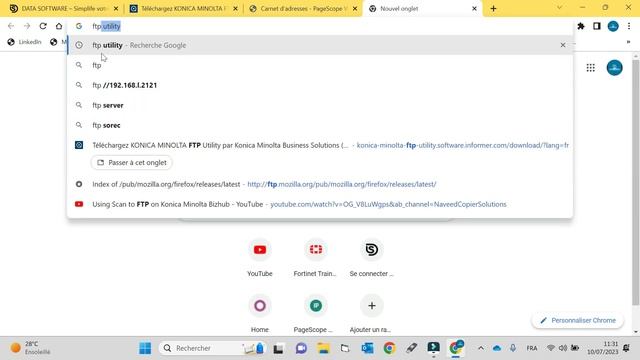Click the page vertical scrollbar
The height and width of the screenshot is (360, 640).
click(x=636, y=182)
